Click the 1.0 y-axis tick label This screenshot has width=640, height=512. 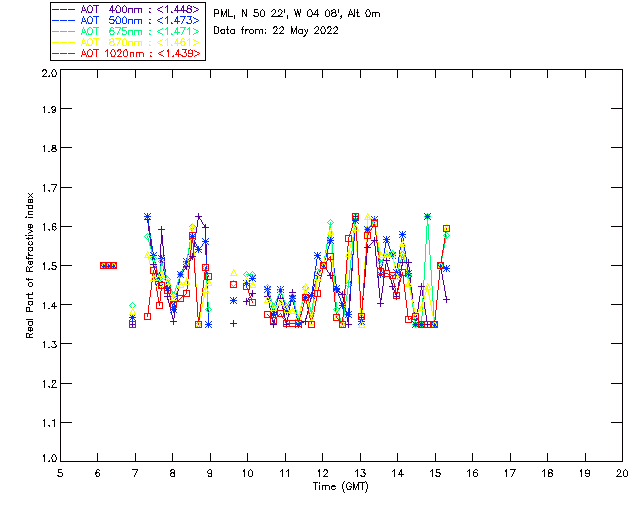49,458
